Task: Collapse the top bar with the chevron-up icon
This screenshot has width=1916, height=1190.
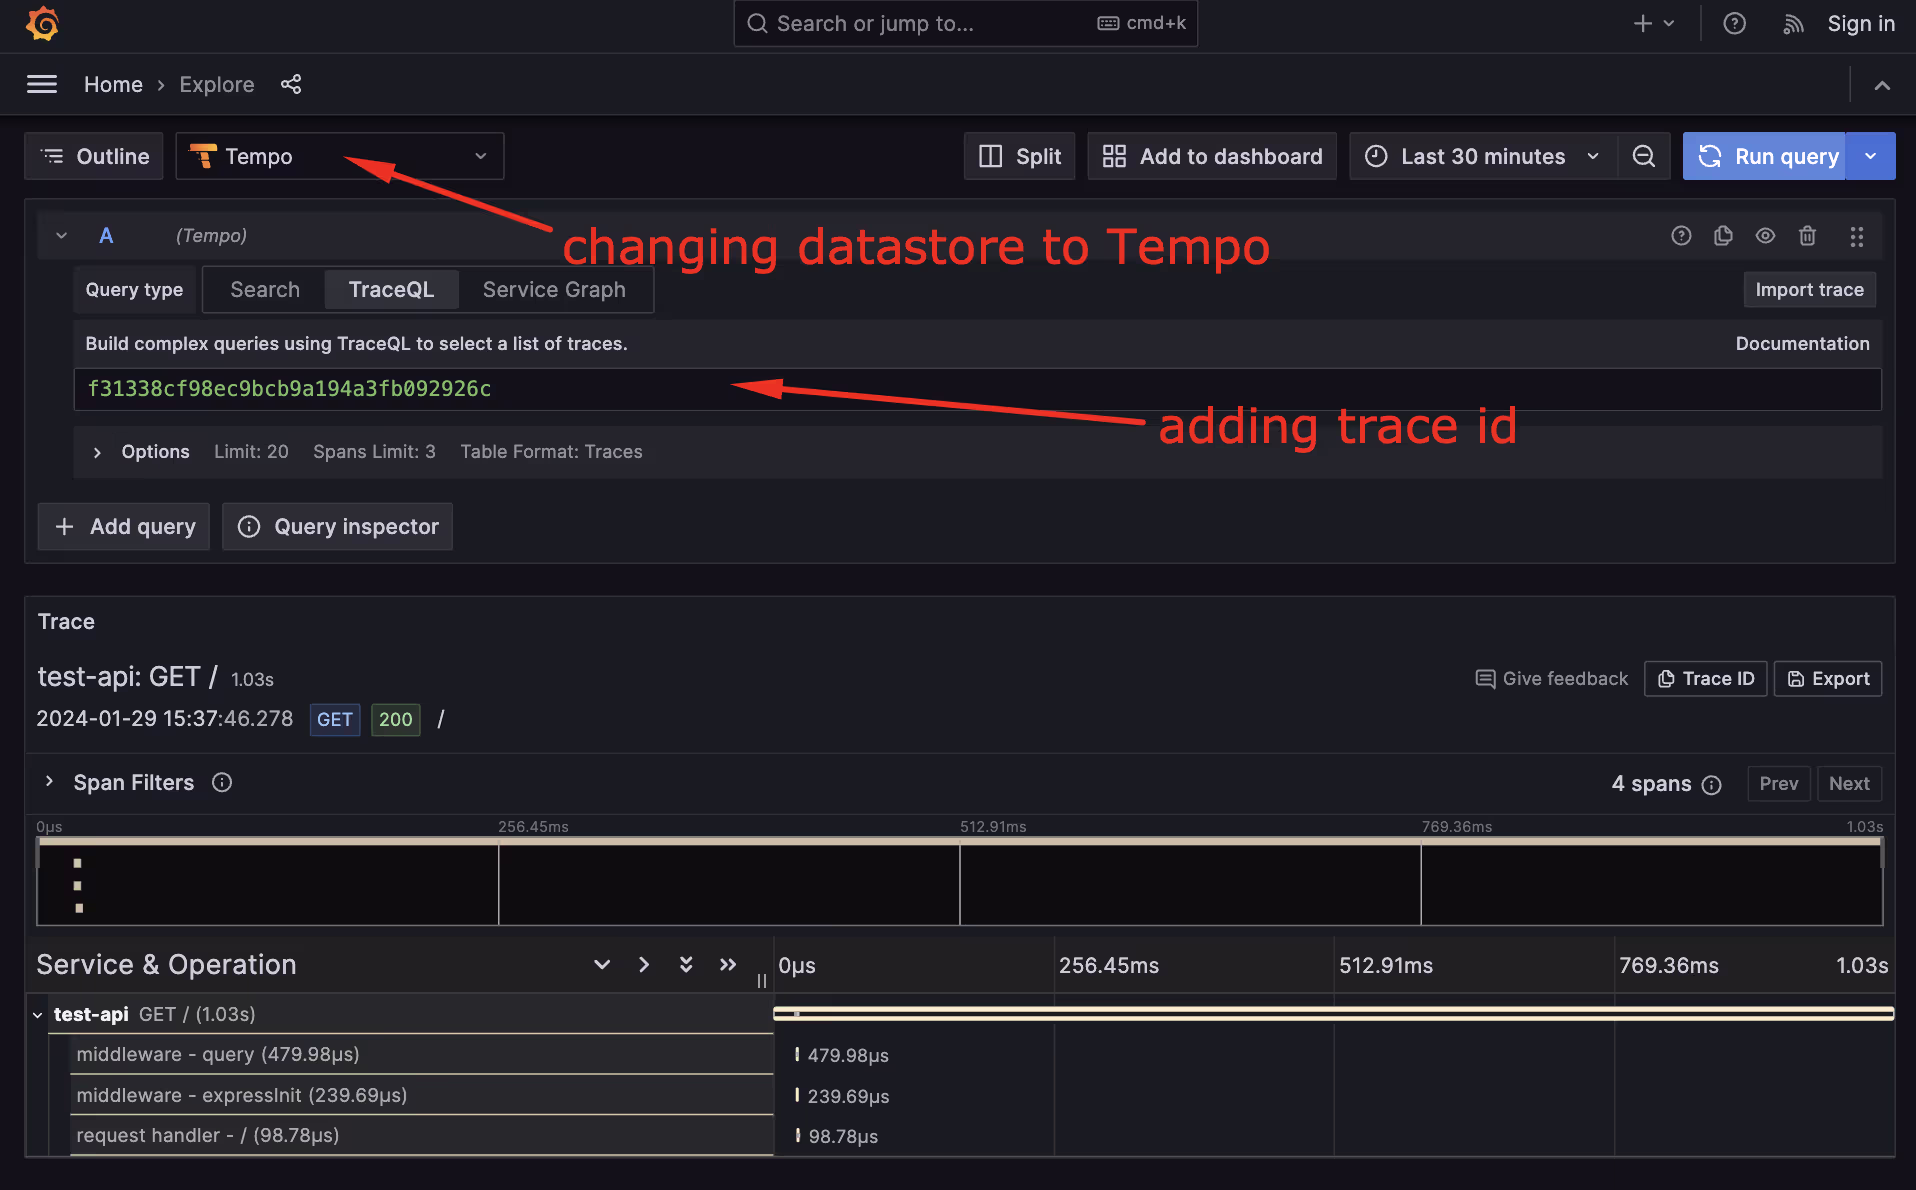Action: pos(1882,85)
